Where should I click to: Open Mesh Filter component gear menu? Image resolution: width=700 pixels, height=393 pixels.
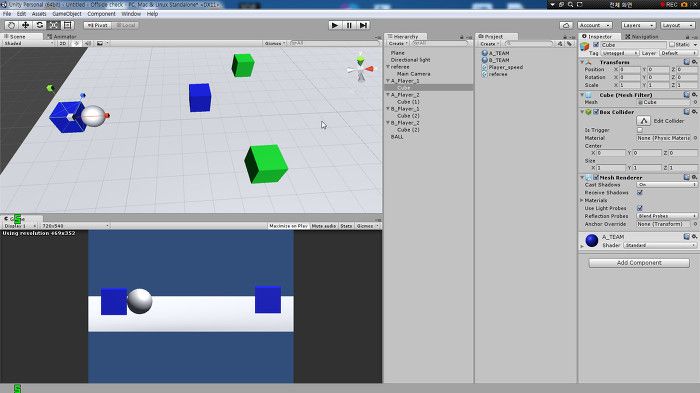694,95
